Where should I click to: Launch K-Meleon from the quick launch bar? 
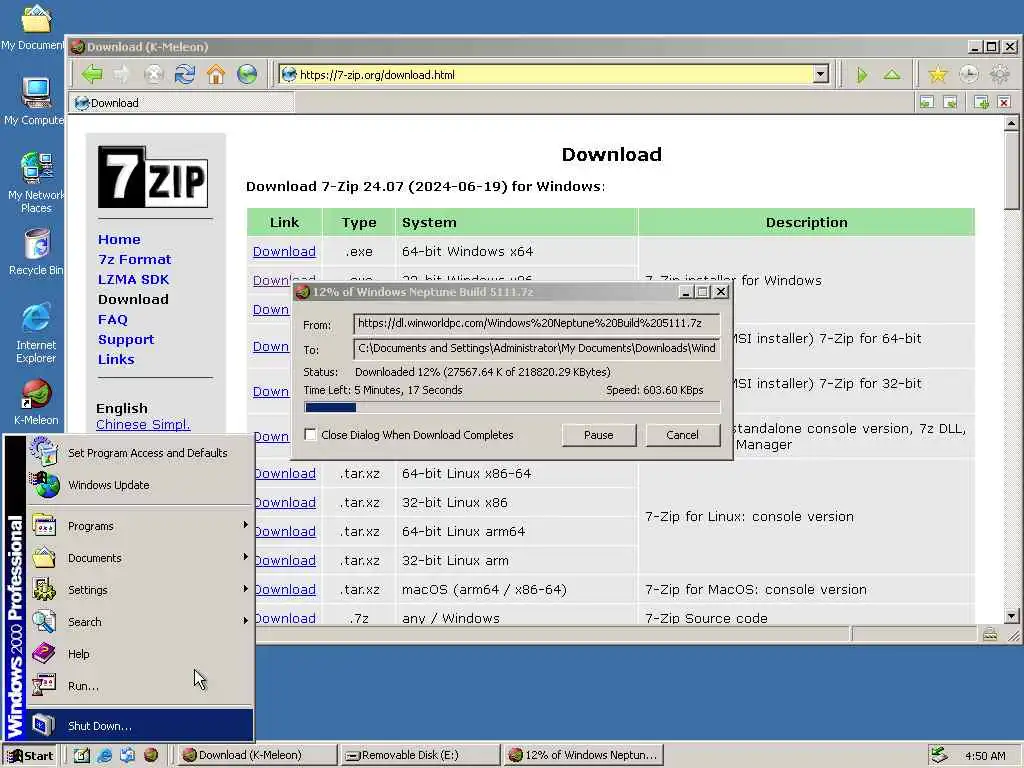click(x=151, y=755)
